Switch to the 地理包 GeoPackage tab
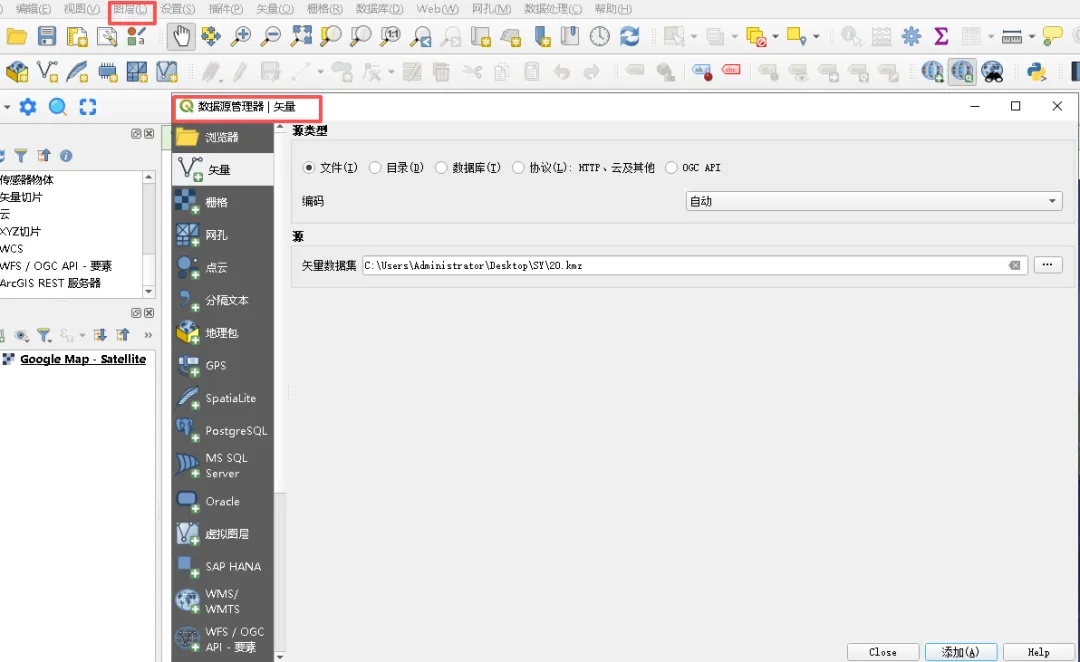 [x=222, y=333]
